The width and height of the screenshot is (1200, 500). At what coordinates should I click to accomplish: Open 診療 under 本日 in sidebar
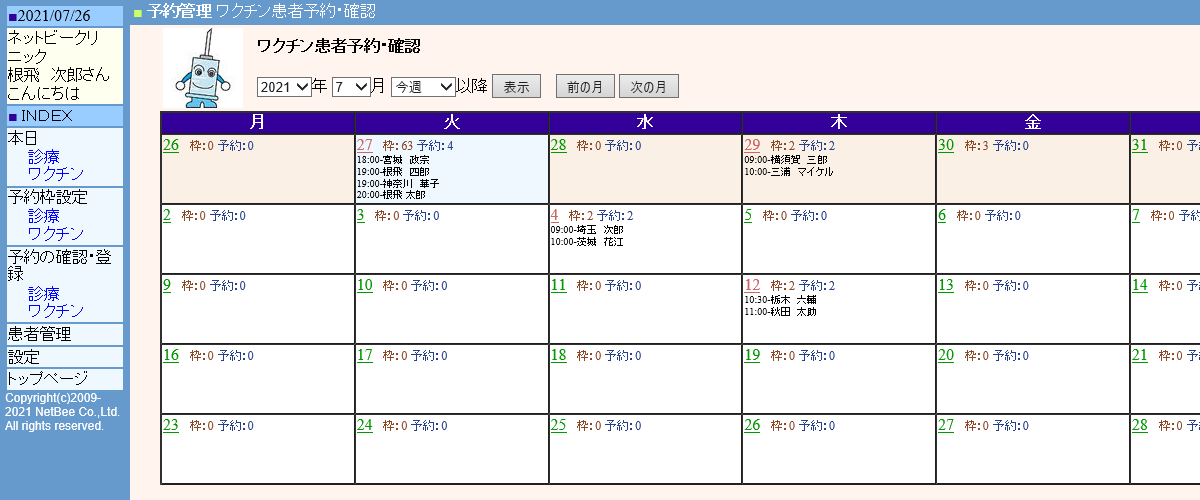click(x=44, y=157)
